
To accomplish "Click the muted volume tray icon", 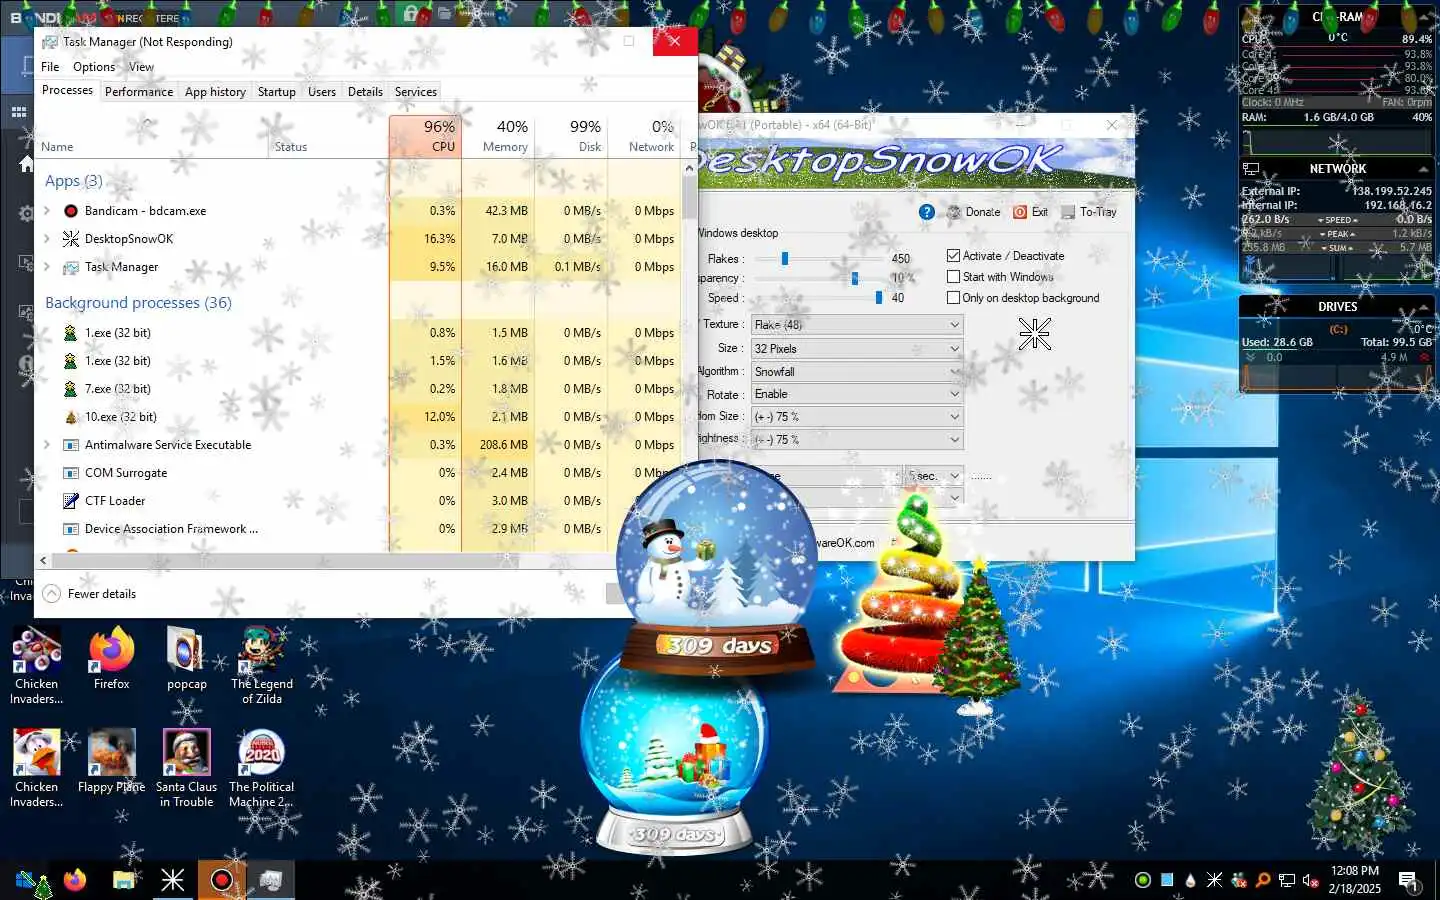I will click(1311, 881).
